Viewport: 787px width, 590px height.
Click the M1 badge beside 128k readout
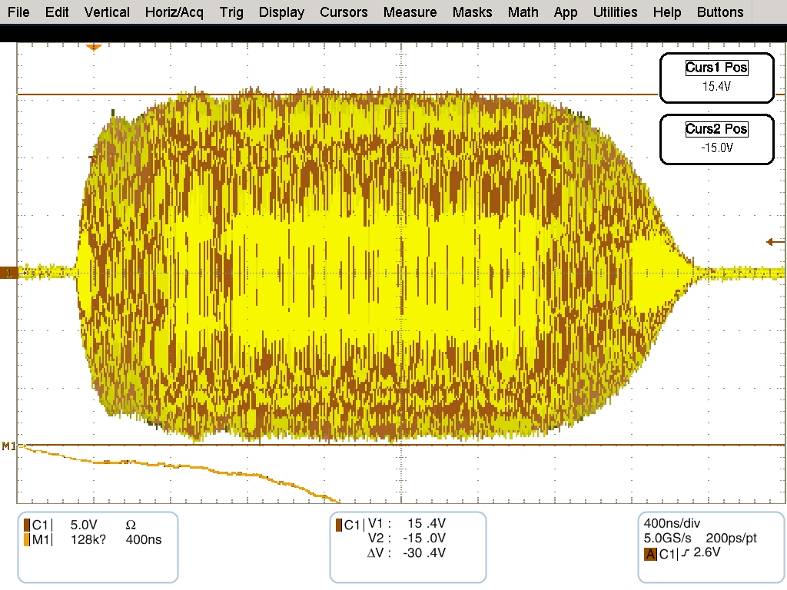tap(38, 540)
